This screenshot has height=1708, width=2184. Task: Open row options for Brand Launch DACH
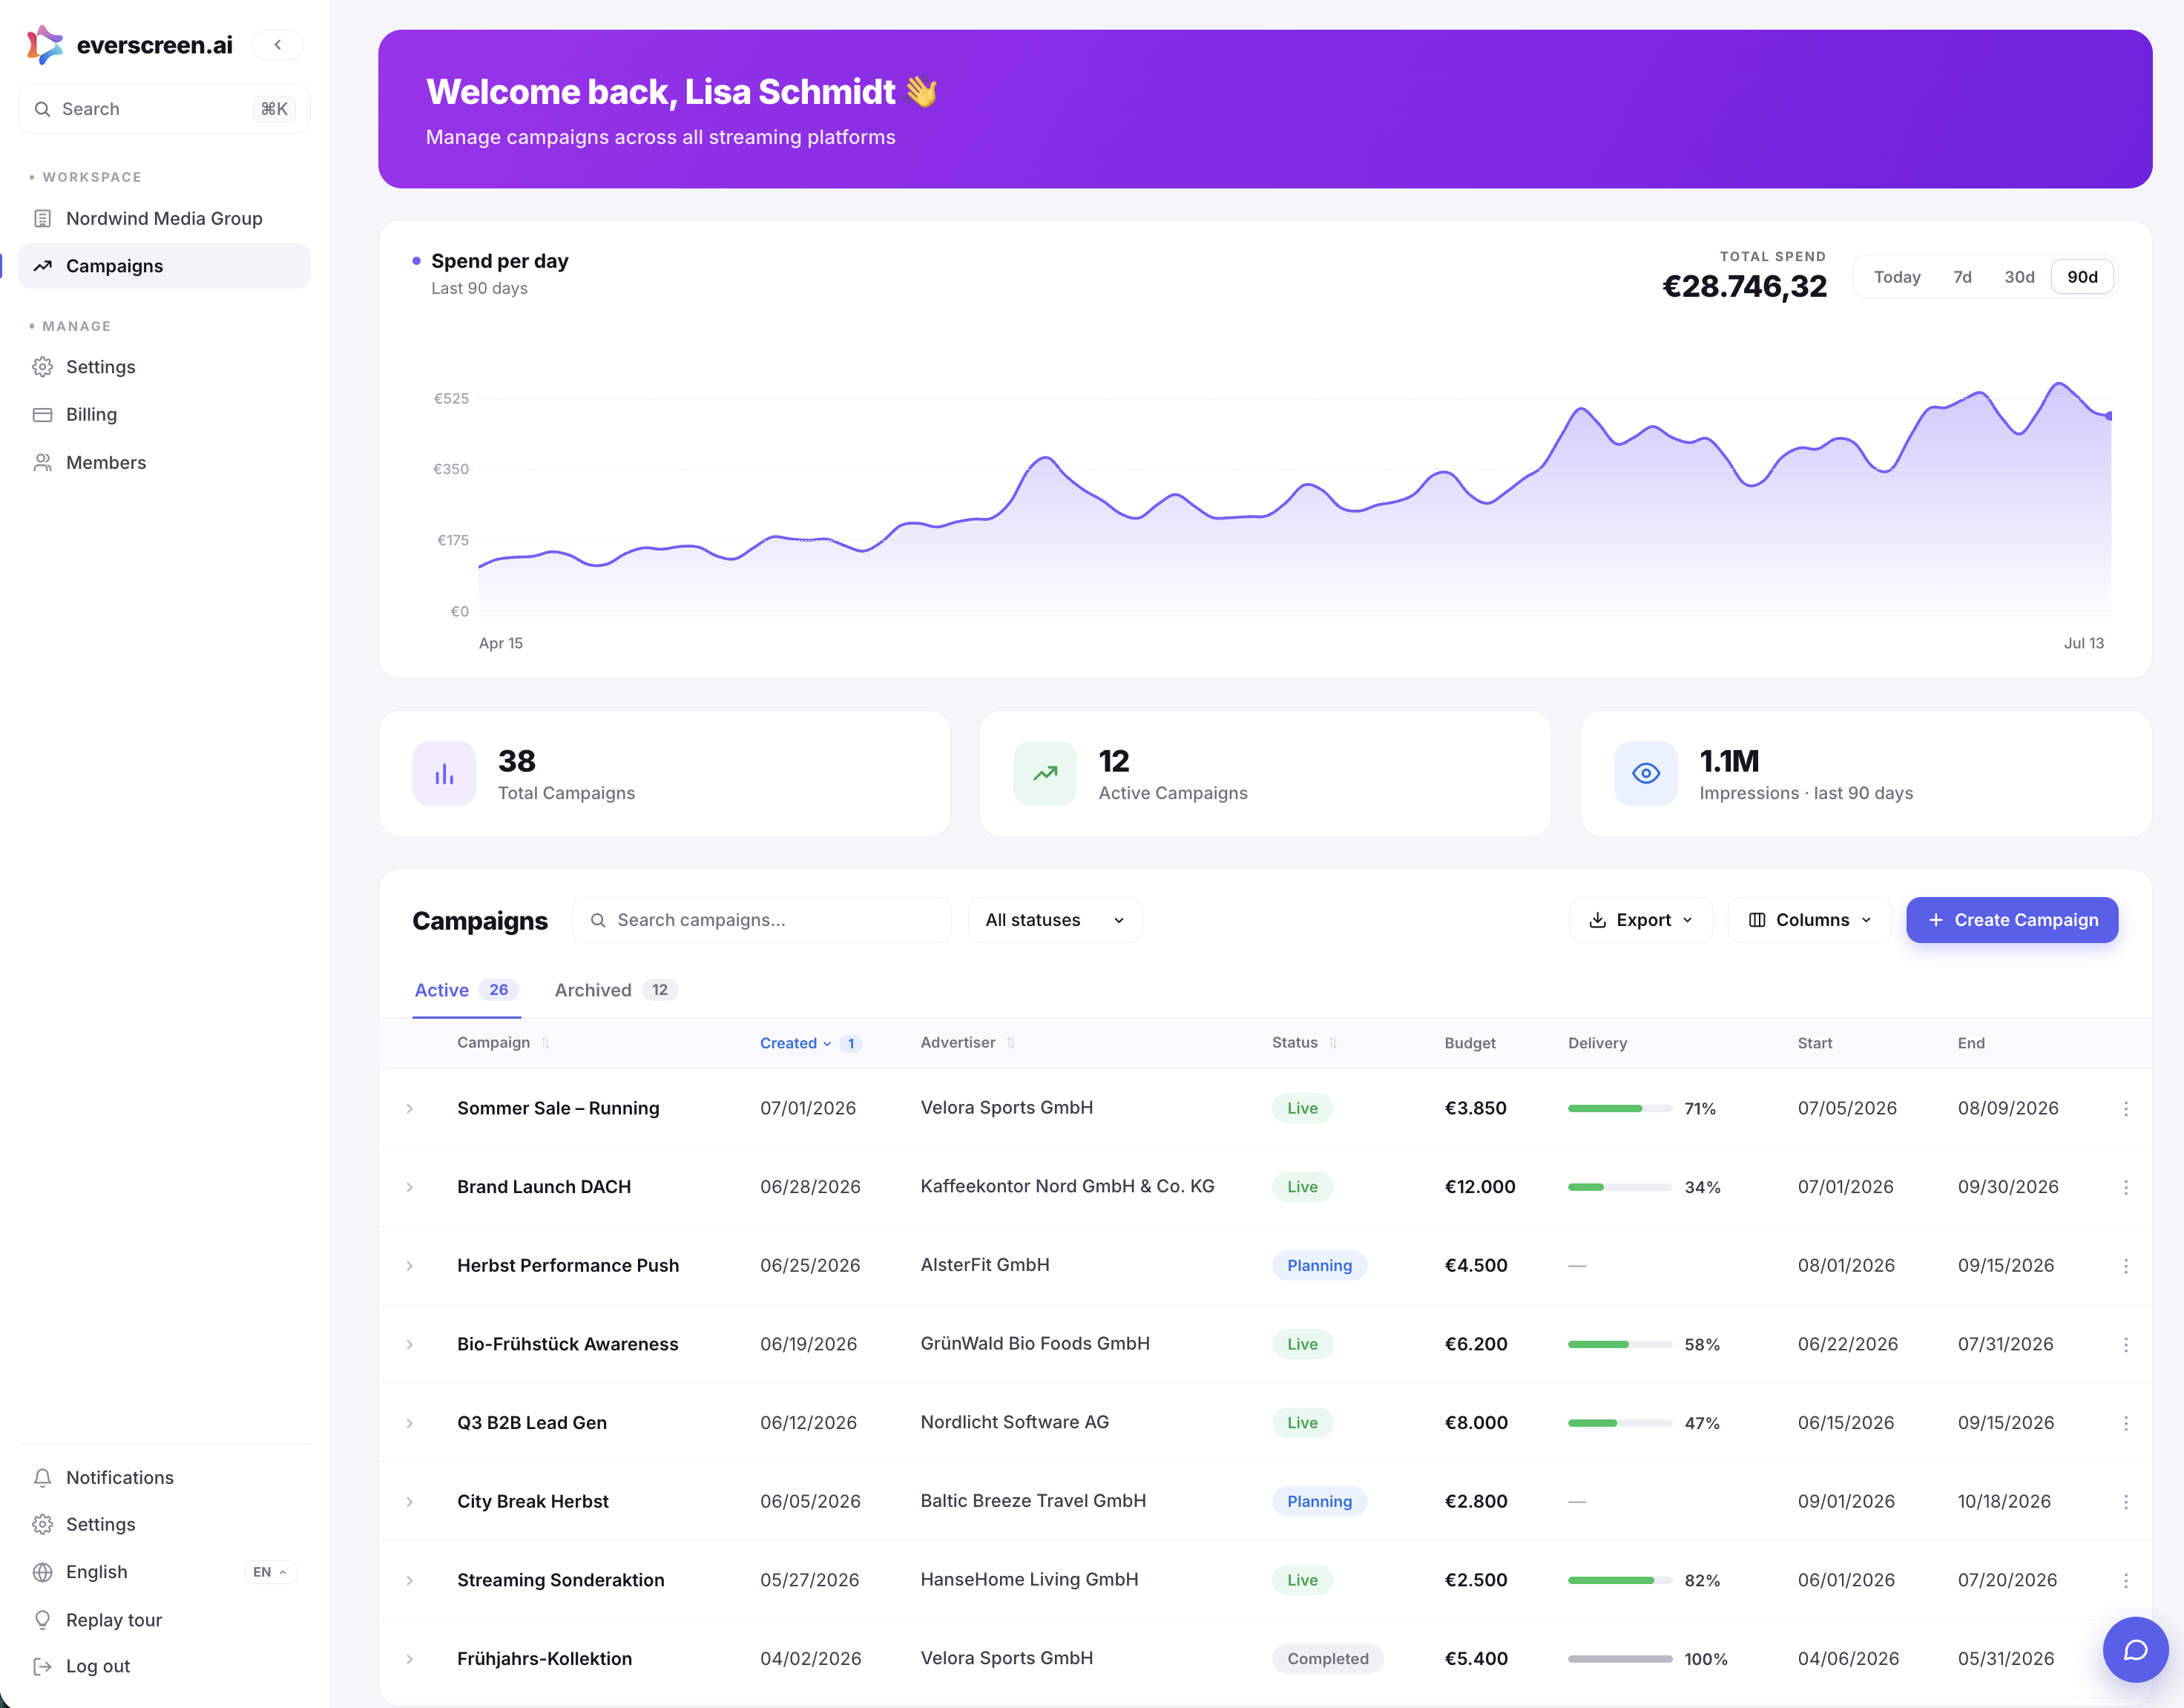click(2125, 1187)
